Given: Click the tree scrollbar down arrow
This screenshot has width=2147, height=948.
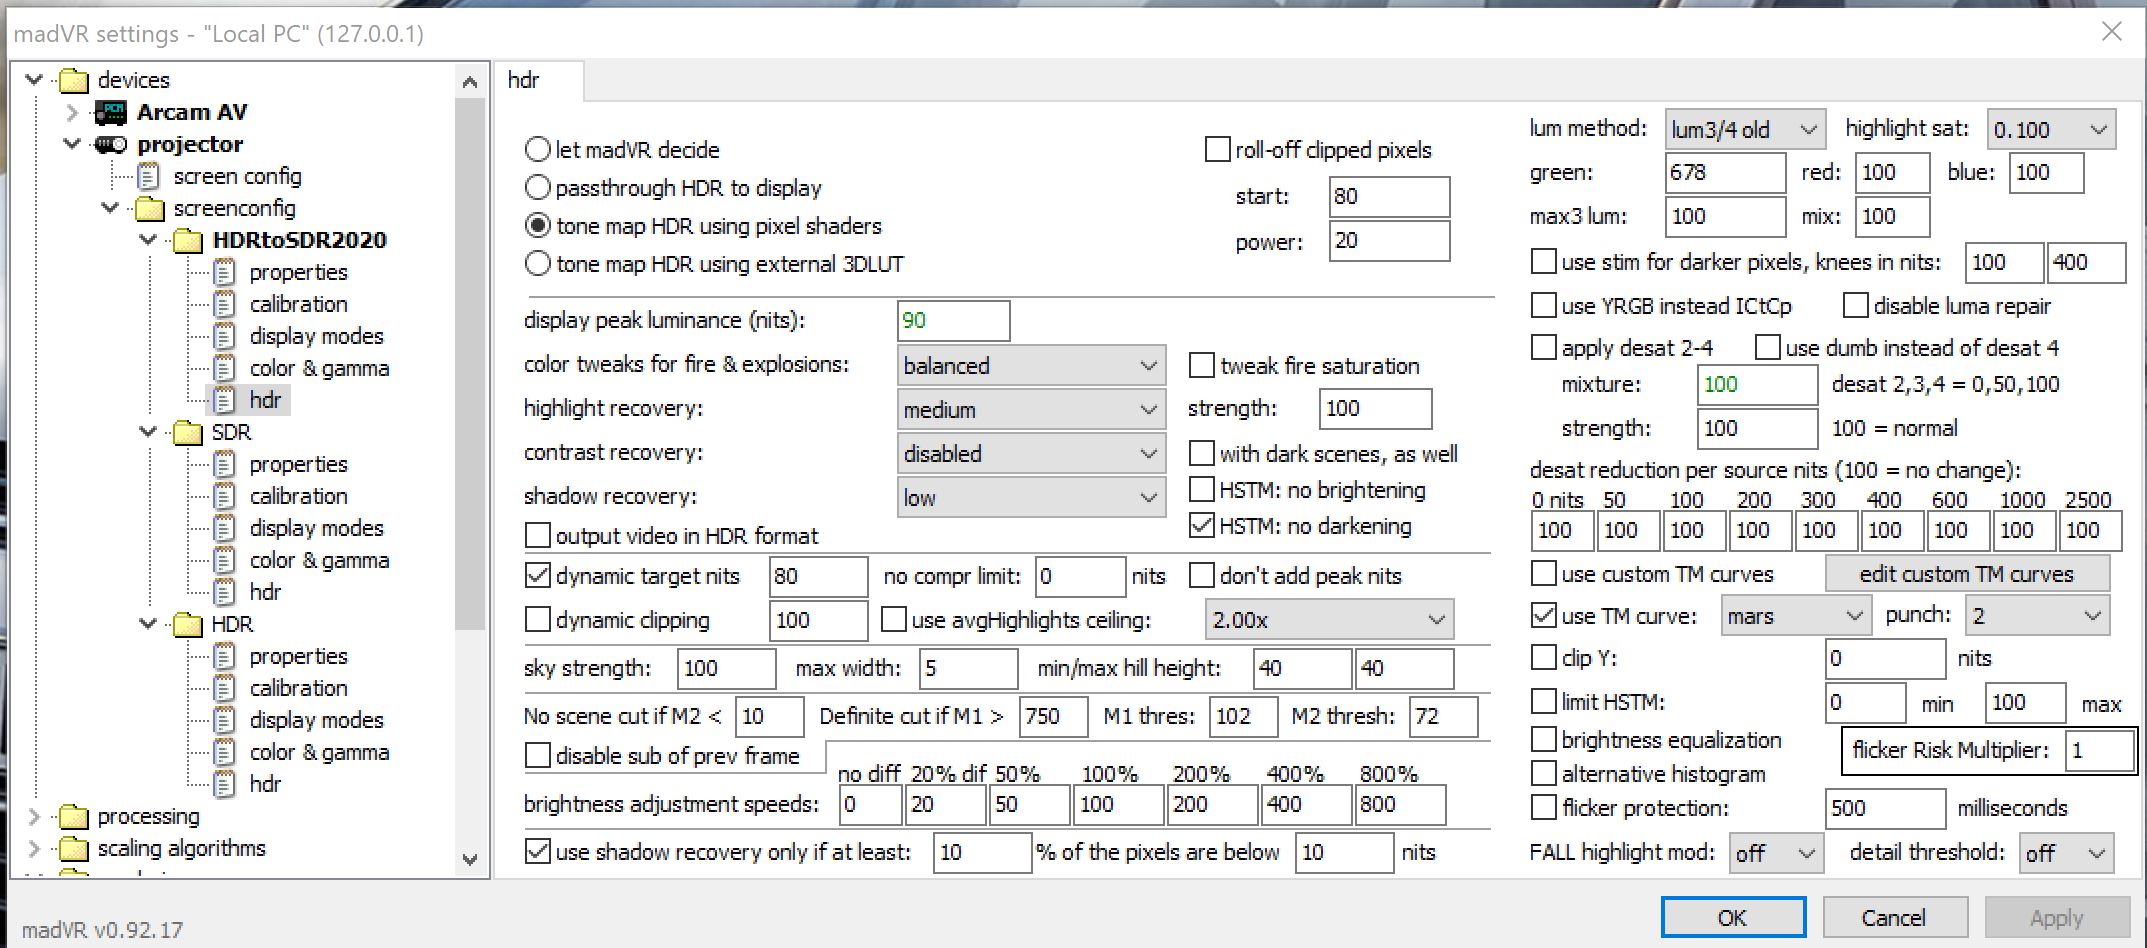Looking at the screenshot, I should point(470,859).
